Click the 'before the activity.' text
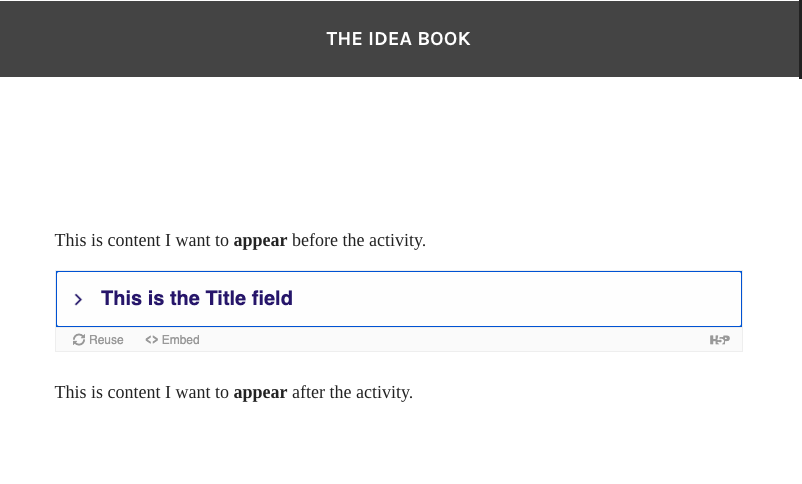802x484 pixels. click(359, 240)
